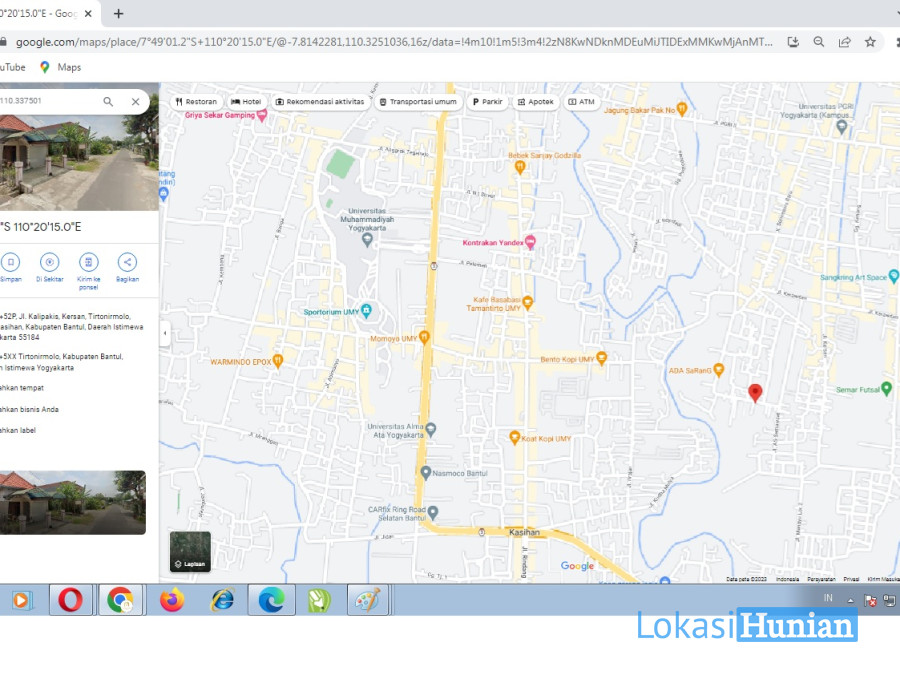Select ADA SaRanG restaurant marker
The width and height of the screenshot is (900, 675).
pyautogui.click(x=719, y=370)
